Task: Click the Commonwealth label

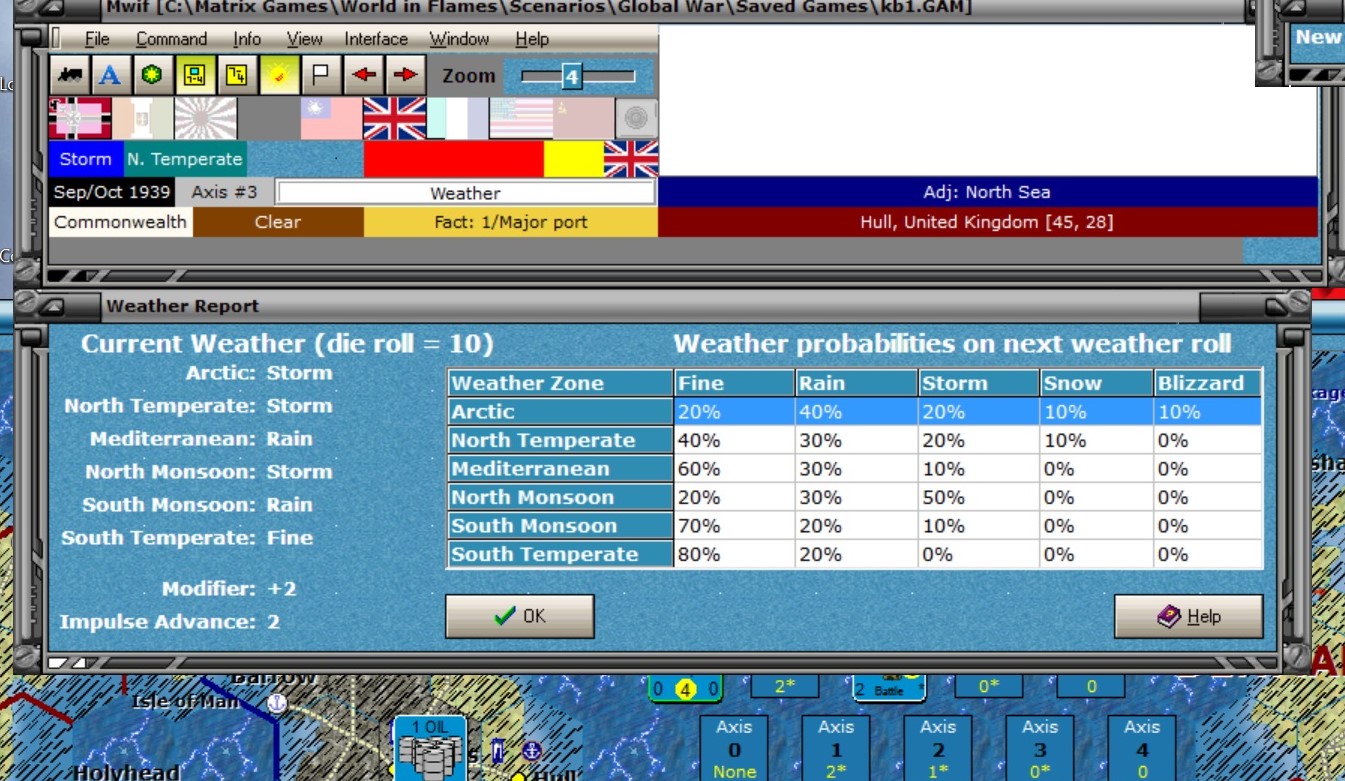Action: [121, 222]
